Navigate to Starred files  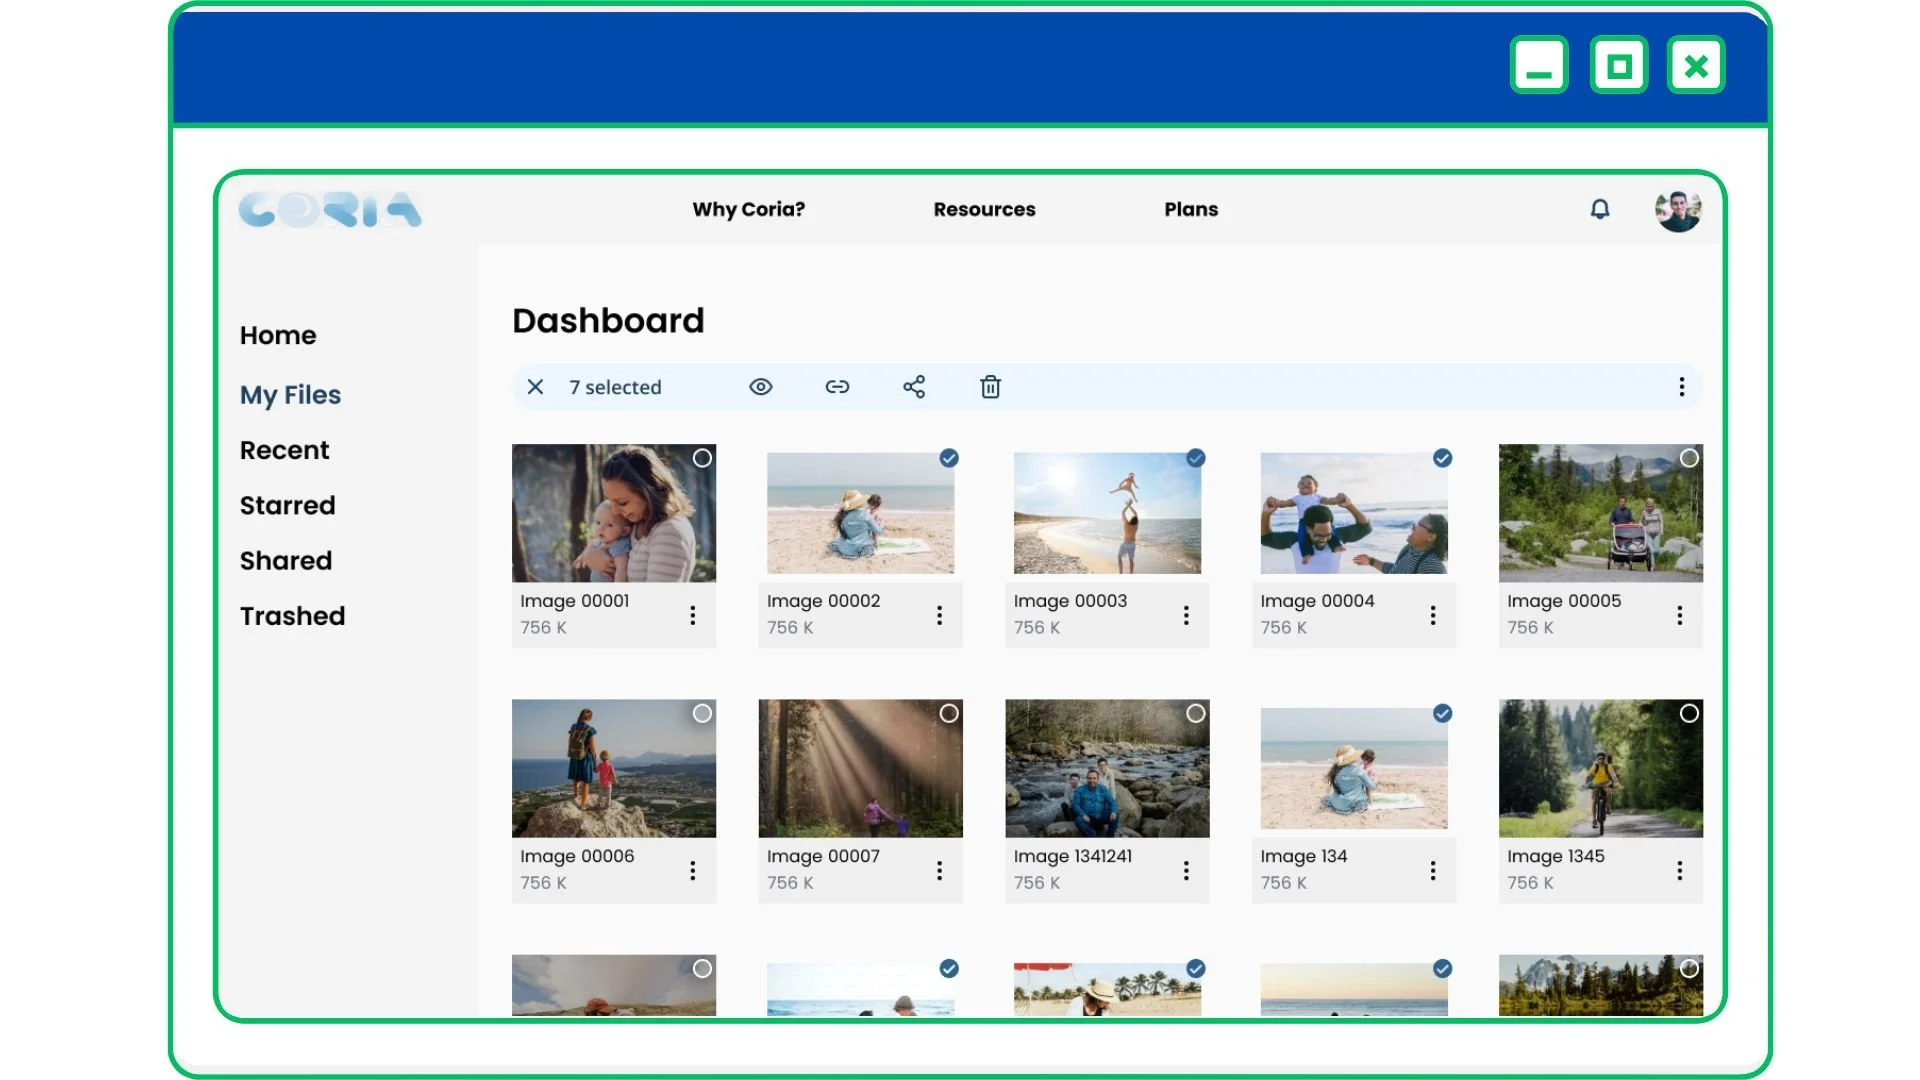coord(287,505)
